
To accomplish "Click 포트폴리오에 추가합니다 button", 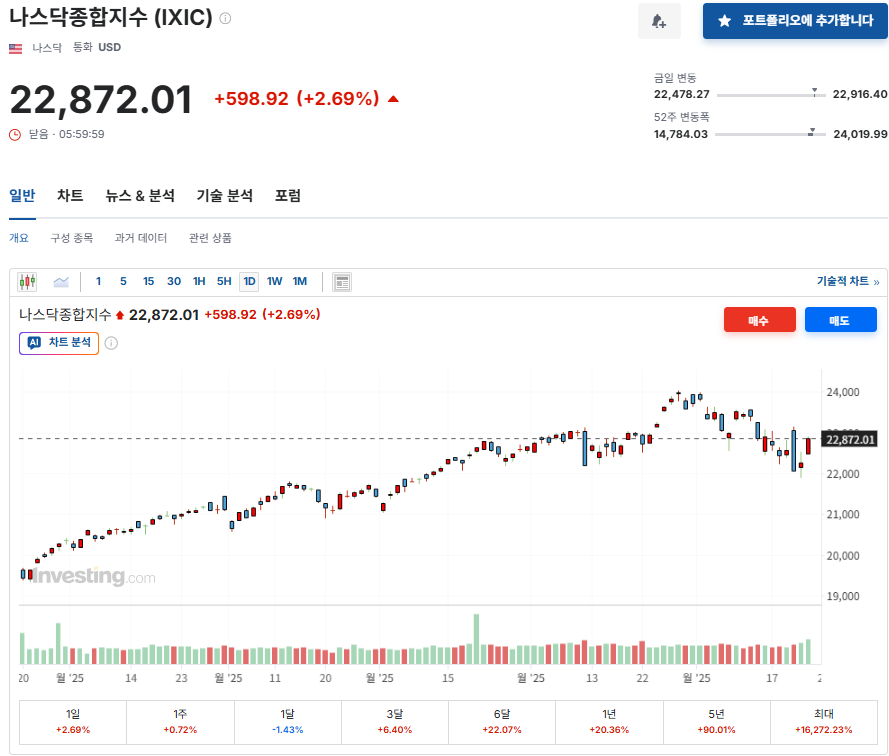I will point(795,21).
